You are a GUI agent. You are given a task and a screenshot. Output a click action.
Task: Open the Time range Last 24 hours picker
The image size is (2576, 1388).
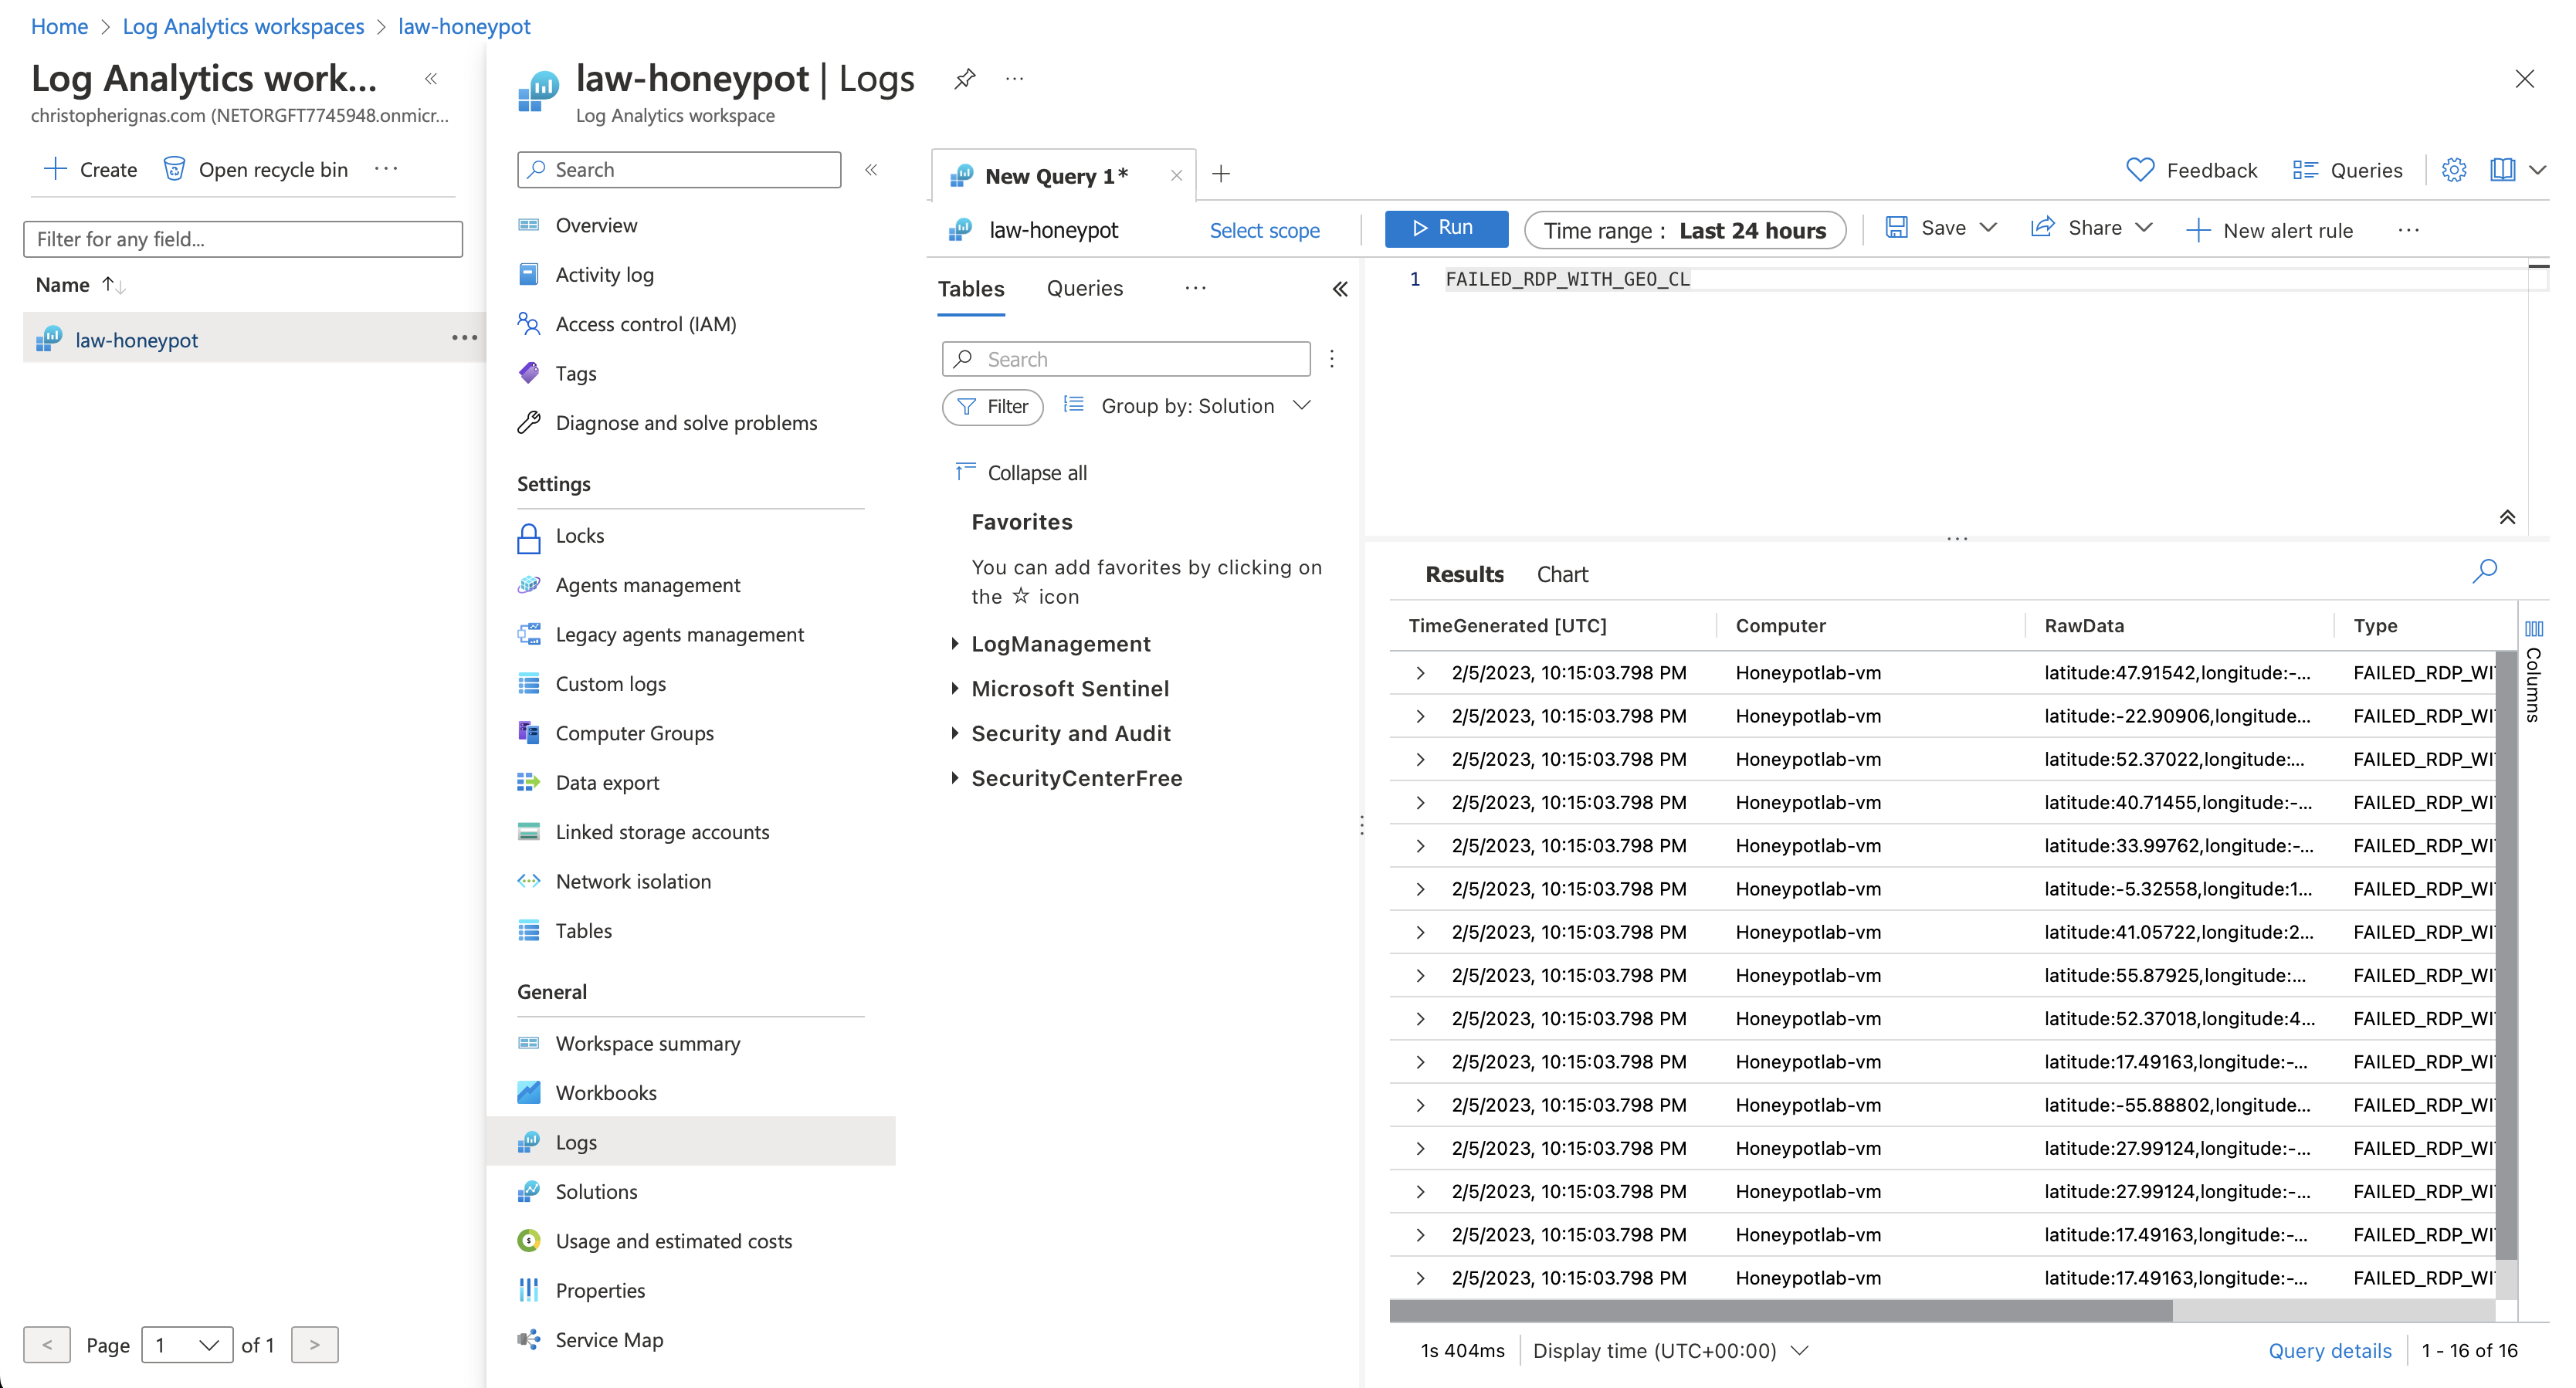(x=1685, y=231)
